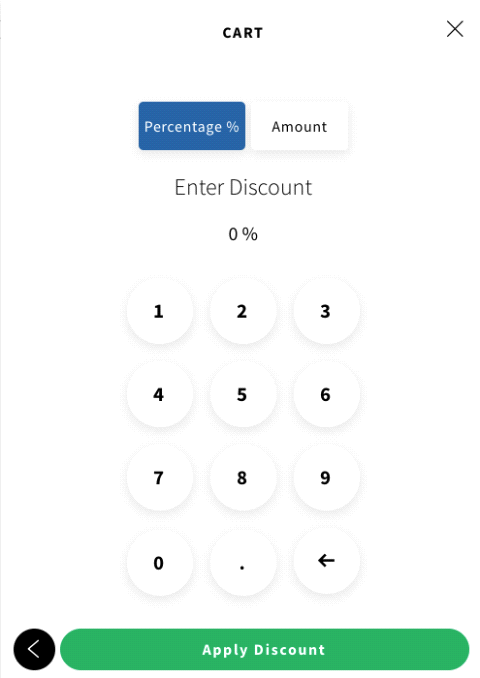Click the CART title text
Screen dimensions: 480x678
(243, 33)
